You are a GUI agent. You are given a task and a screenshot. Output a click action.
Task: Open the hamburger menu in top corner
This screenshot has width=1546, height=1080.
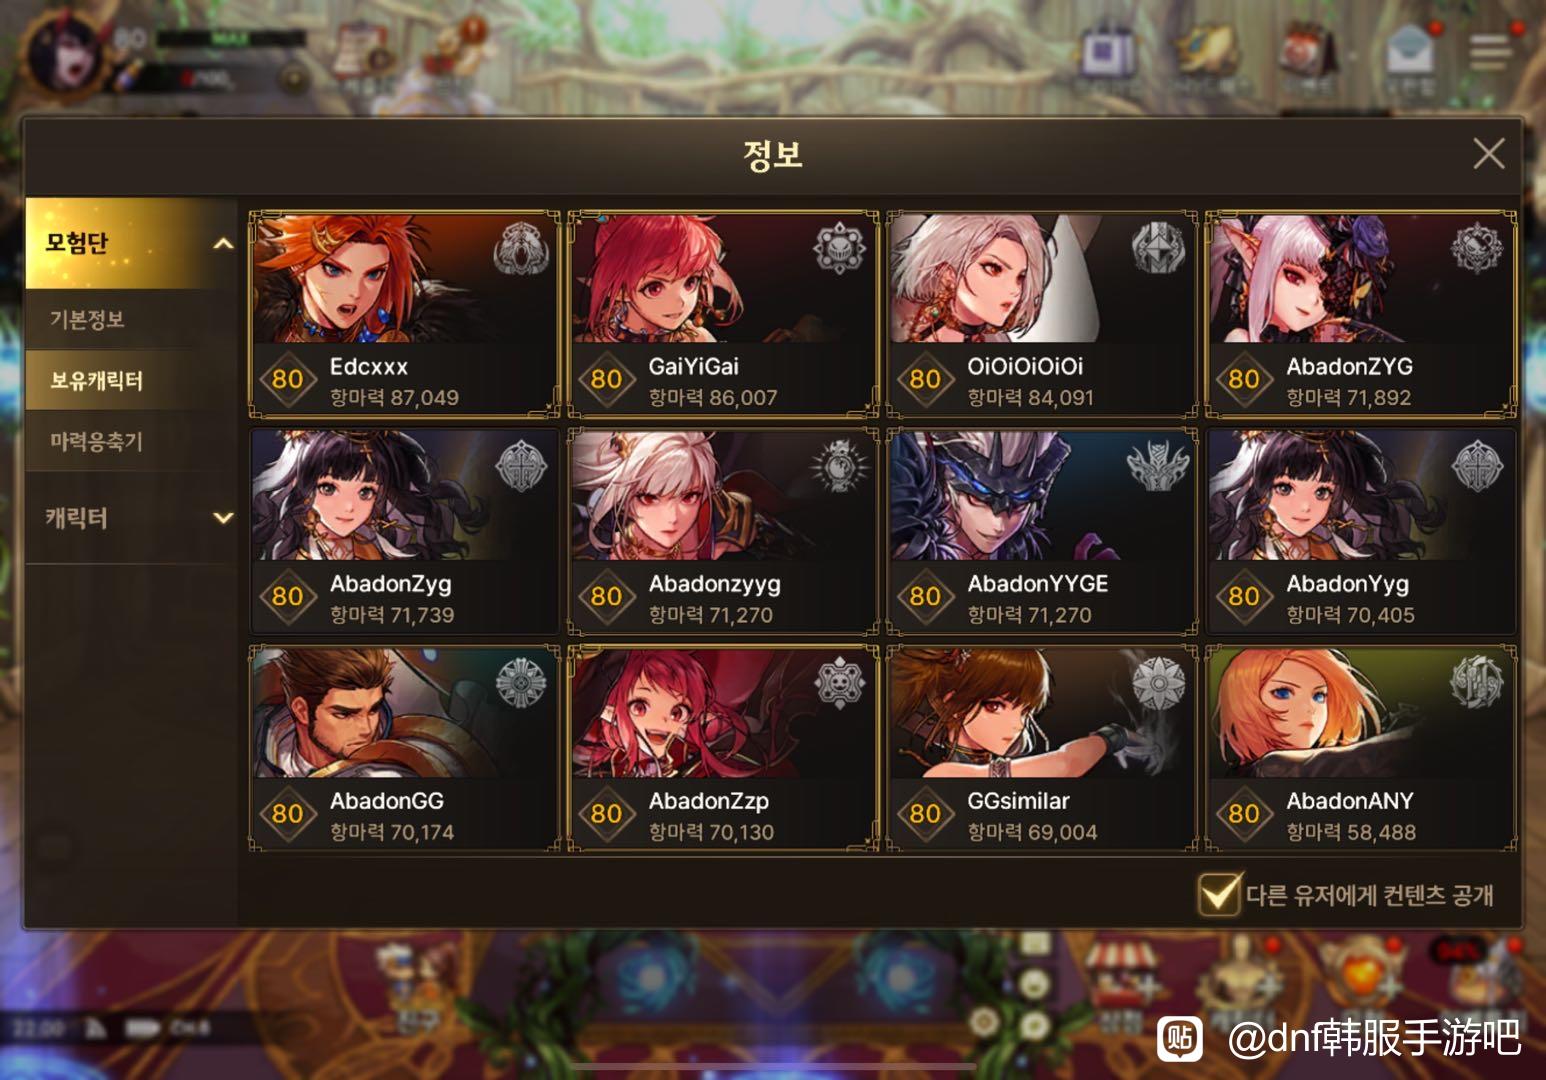(1489, 52)
